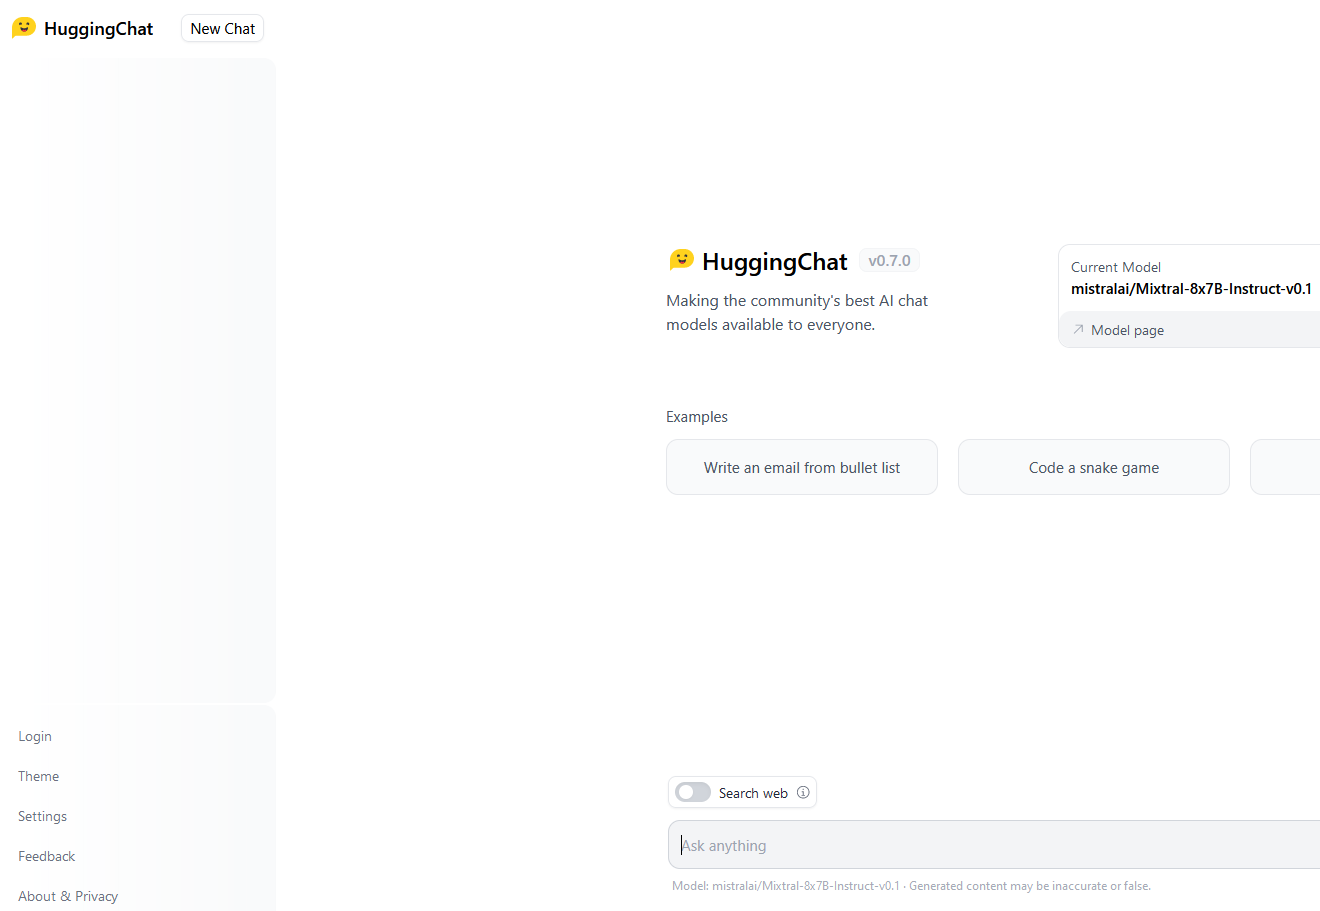Select the 'Write an email from bullet list' example
Viewport: 1320px width, 911px height.
801,467
